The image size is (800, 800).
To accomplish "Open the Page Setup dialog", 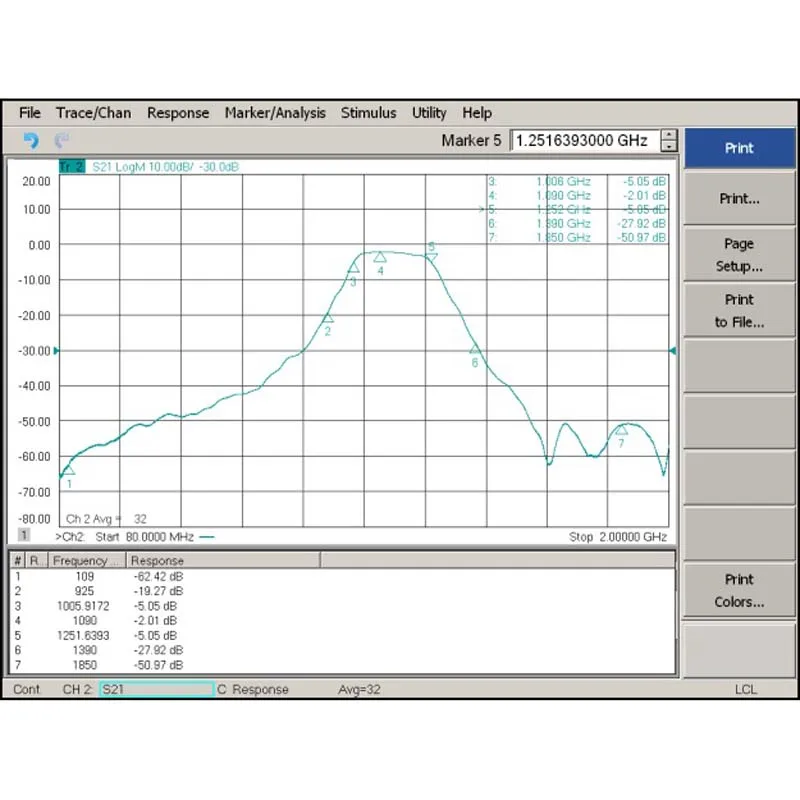I will (739, 255).
